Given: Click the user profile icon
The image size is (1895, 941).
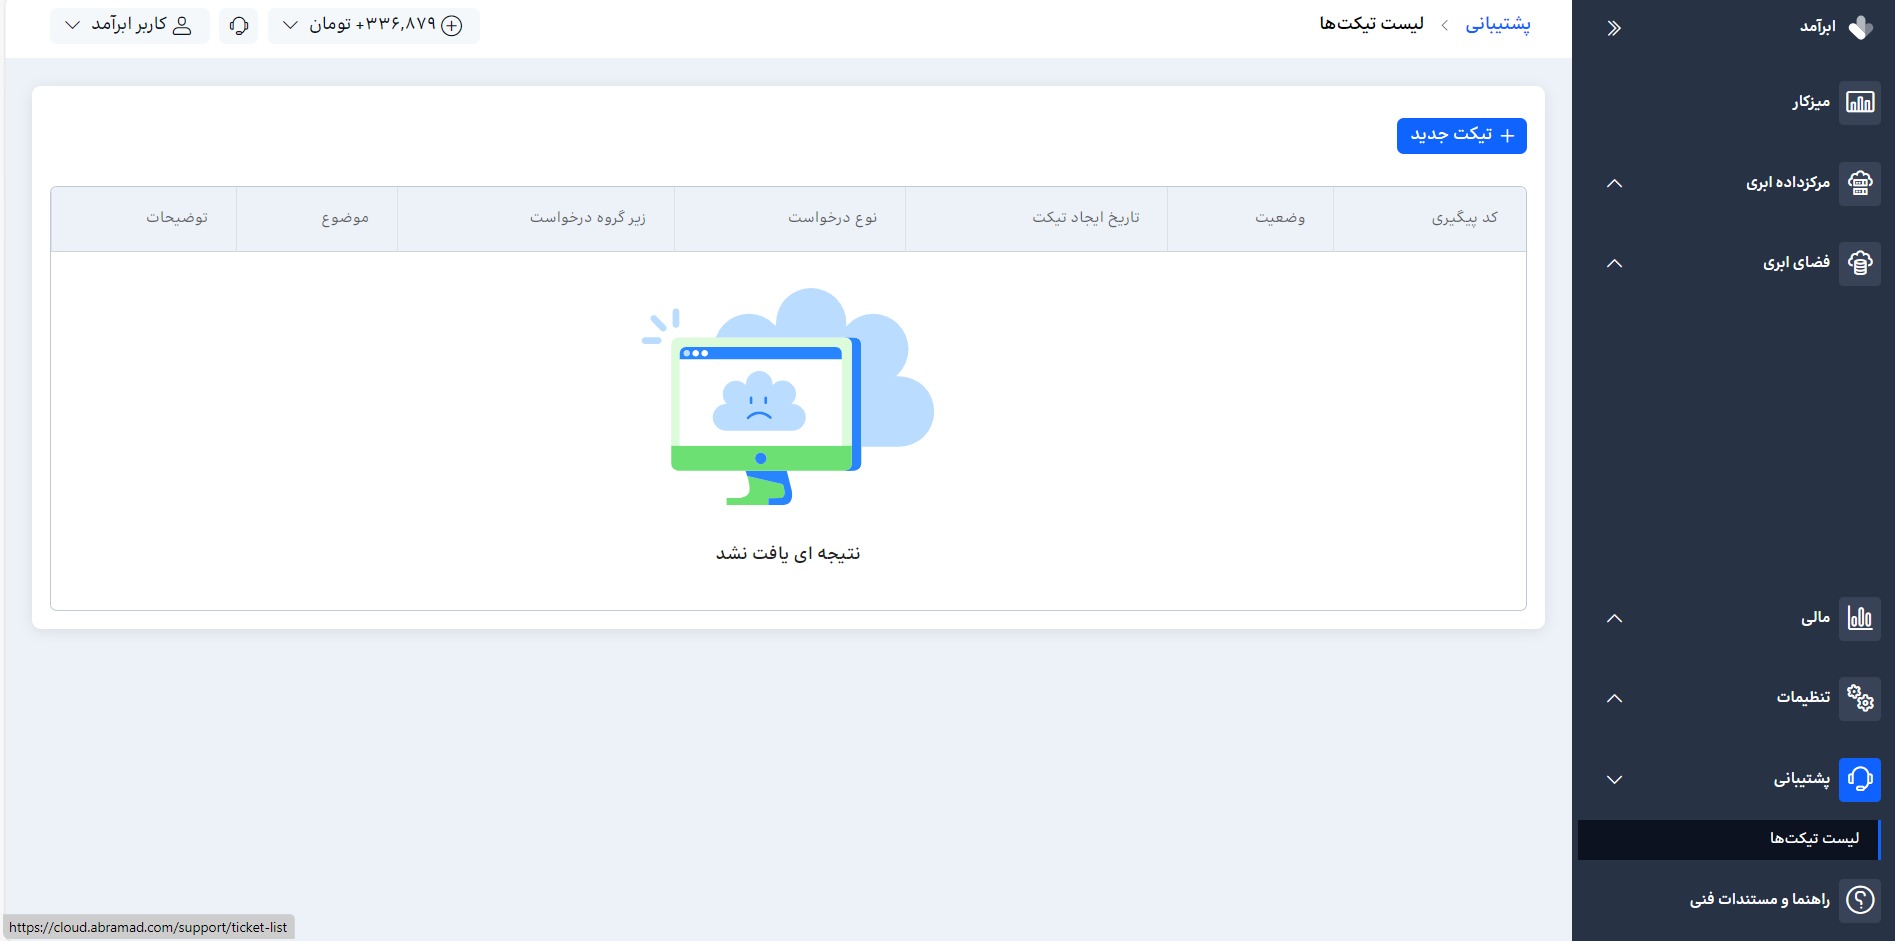Looking at the screenshot, I should click(182, 26).
